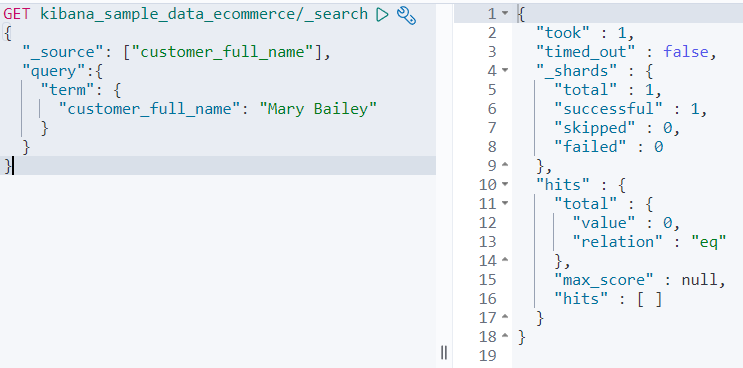Fold at the closing arrow on line 18
The image size is (743, 368).
(x=505, y=336)
